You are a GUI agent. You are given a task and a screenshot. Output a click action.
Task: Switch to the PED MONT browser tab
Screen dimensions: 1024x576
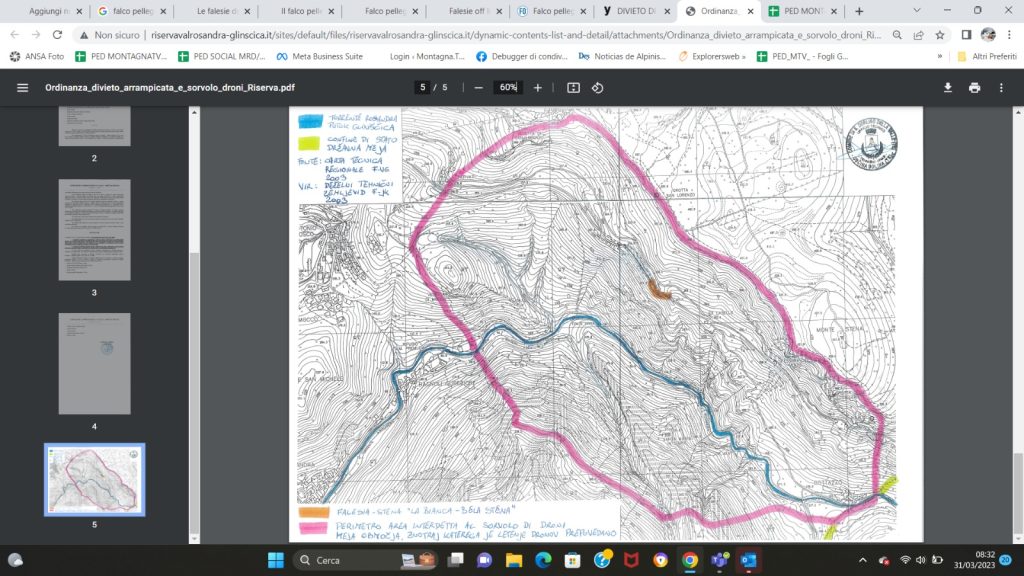point(802,11)
